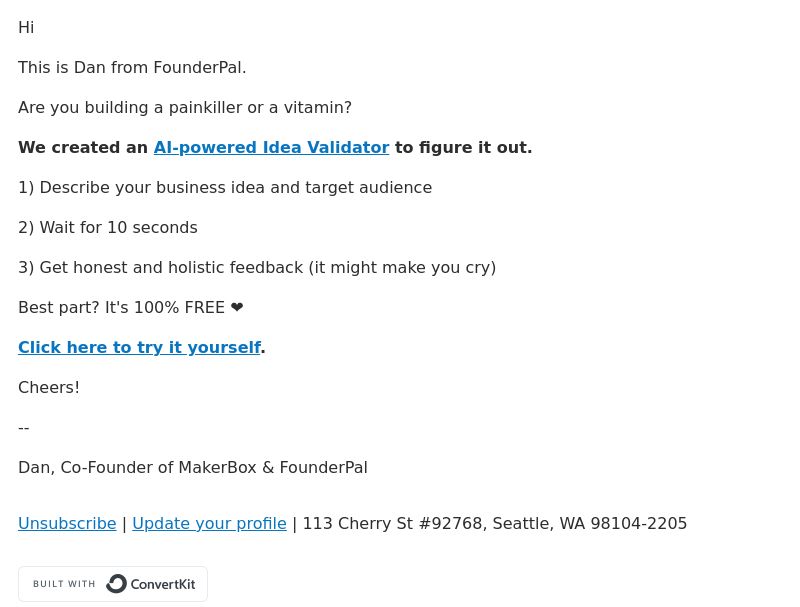Click the ConvertKit wordmark in the badge
Screen dimensions: 800x607
click(x=163, y=584)
